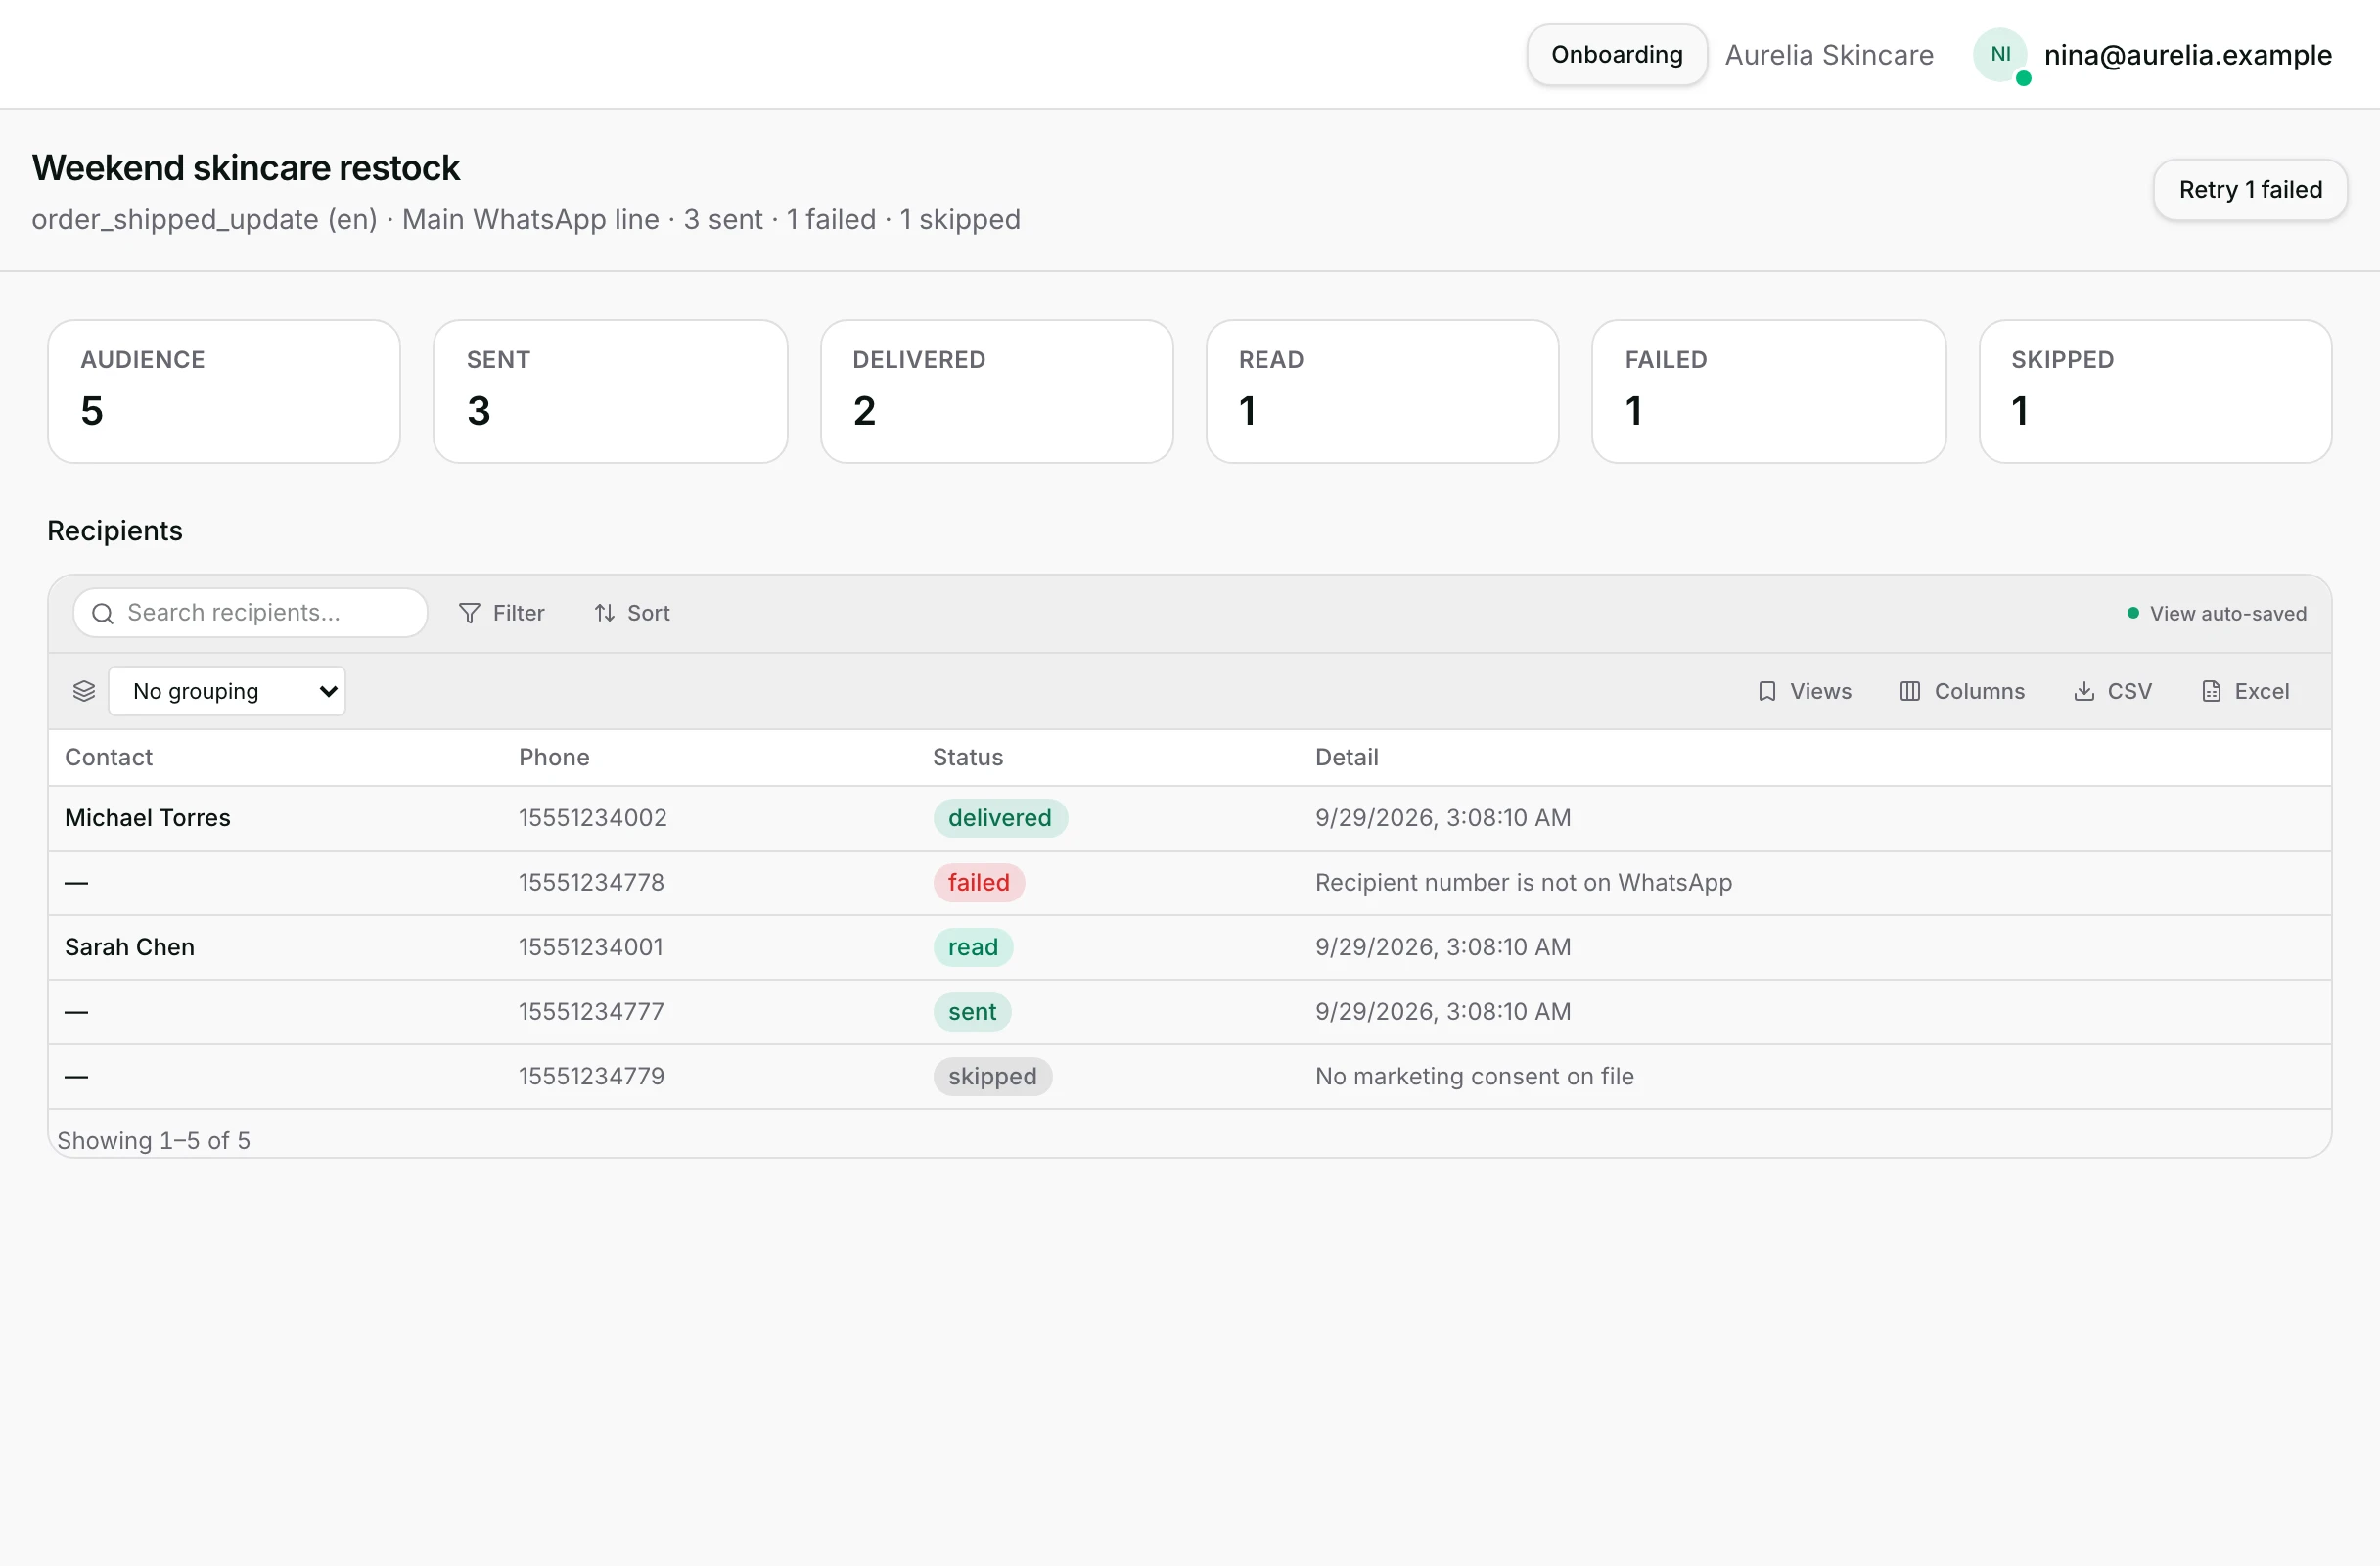The width and height of the screenshot is (2380, 1566).
Task: Click 'Recipient number is not on WhatsApp' detail
Action: pyautogui.click(x=1524, y=883)
